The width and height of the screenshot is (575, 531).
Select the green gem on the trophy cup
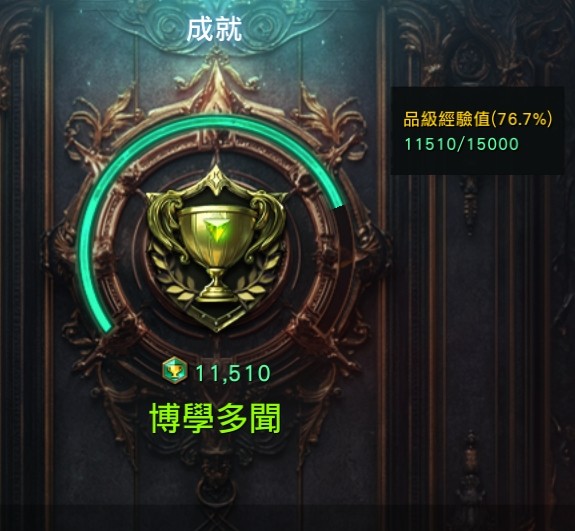(x=216, y=233)
